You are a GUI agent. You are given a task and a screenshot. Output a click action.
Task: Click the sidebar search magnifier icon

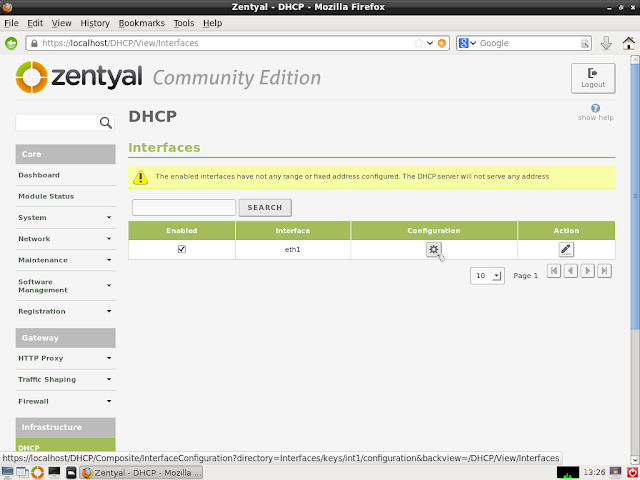coord(106,122)
